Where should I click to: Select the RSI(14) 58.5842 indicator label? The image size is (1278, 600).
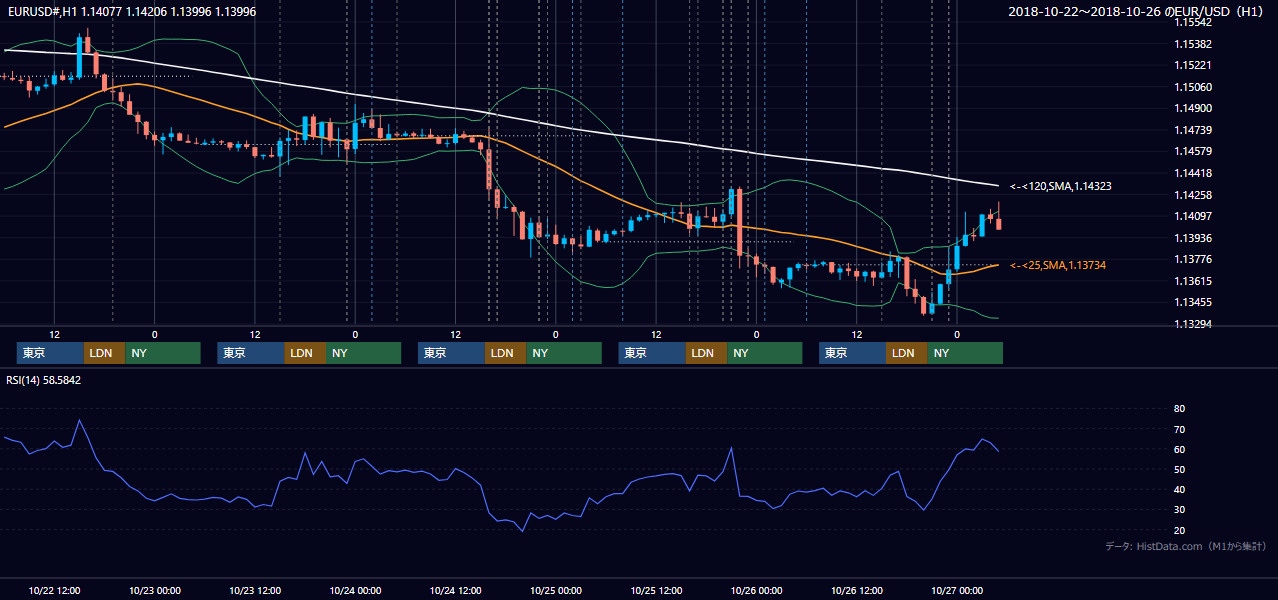(x=44, y=380)
